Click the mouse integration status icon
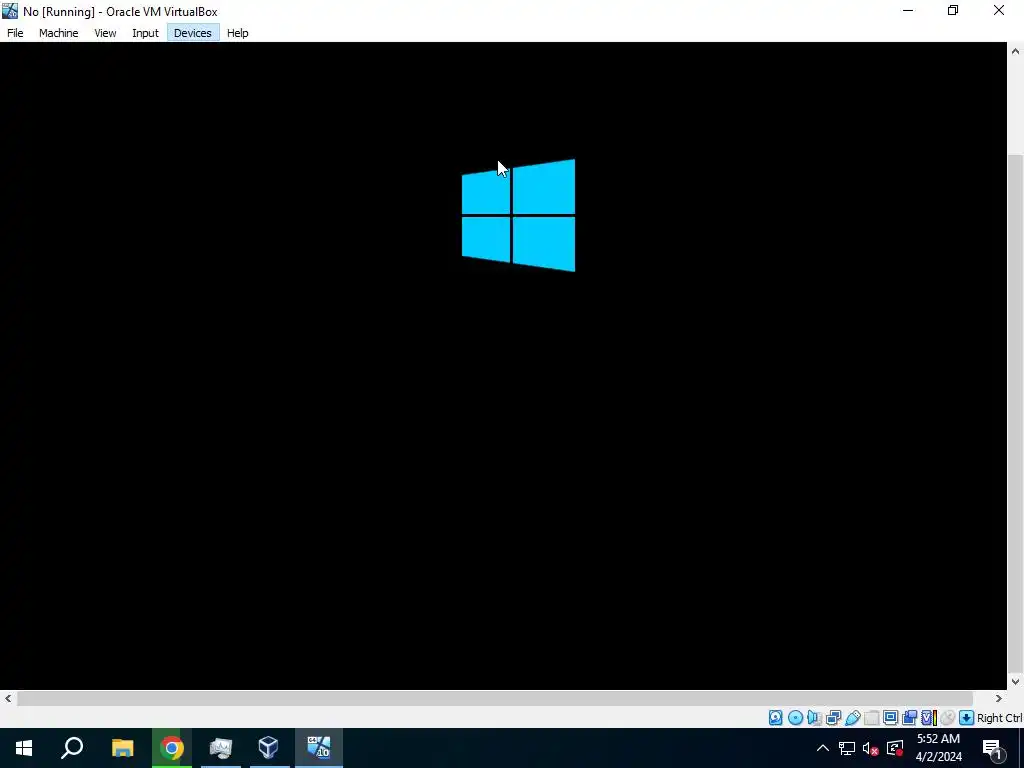The width and height of the screenshot is (1024, 768). tap(948, 718)
